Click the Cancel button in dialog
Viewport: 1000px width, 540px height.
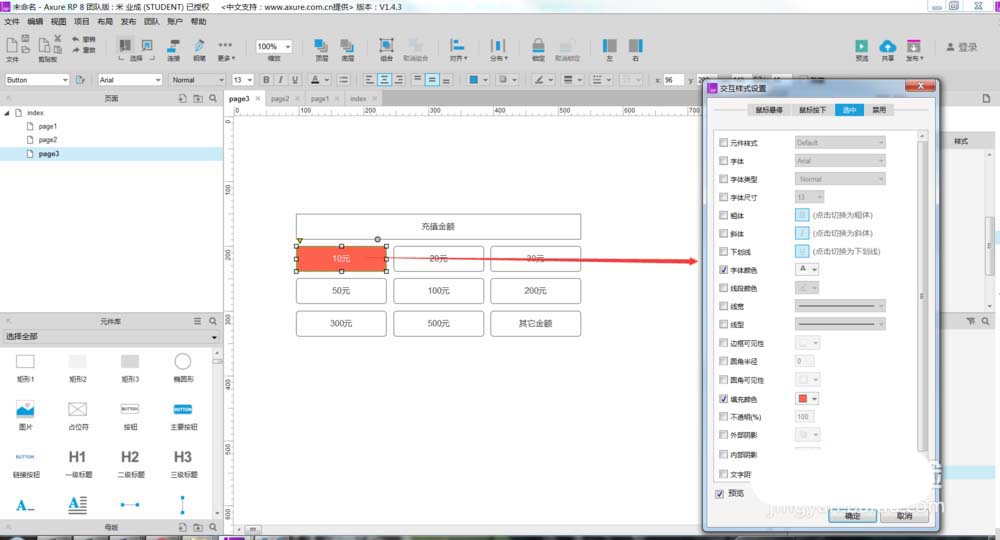click(904, 515)
